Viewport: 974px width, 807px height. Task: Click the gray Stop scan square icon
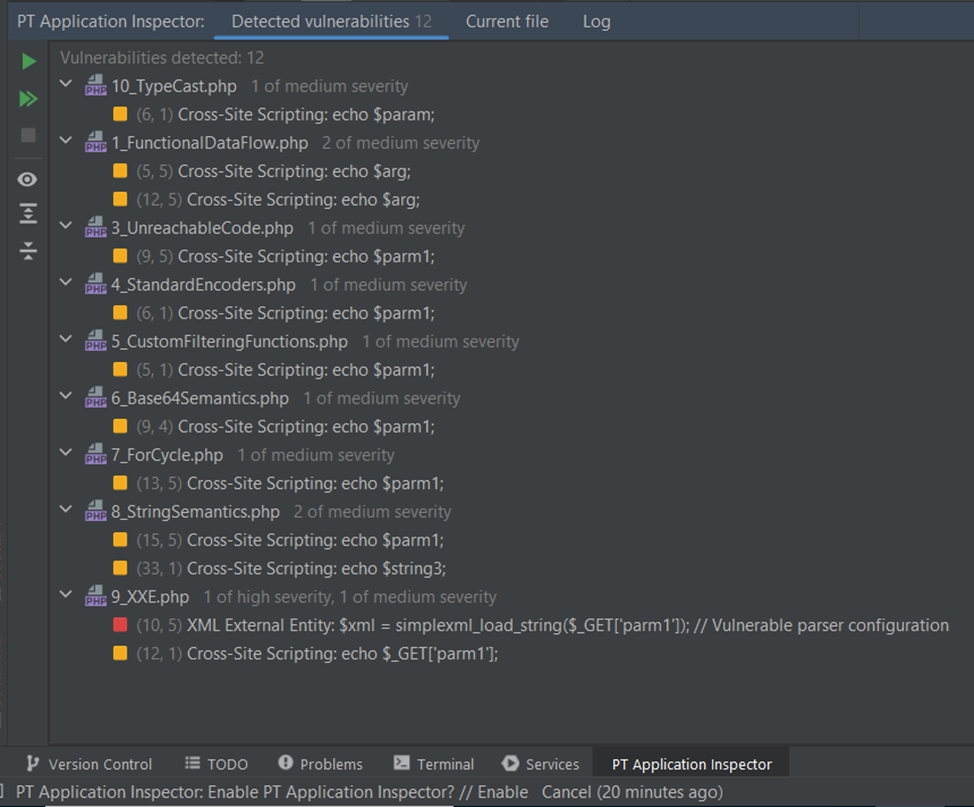(x=29, y=135)
